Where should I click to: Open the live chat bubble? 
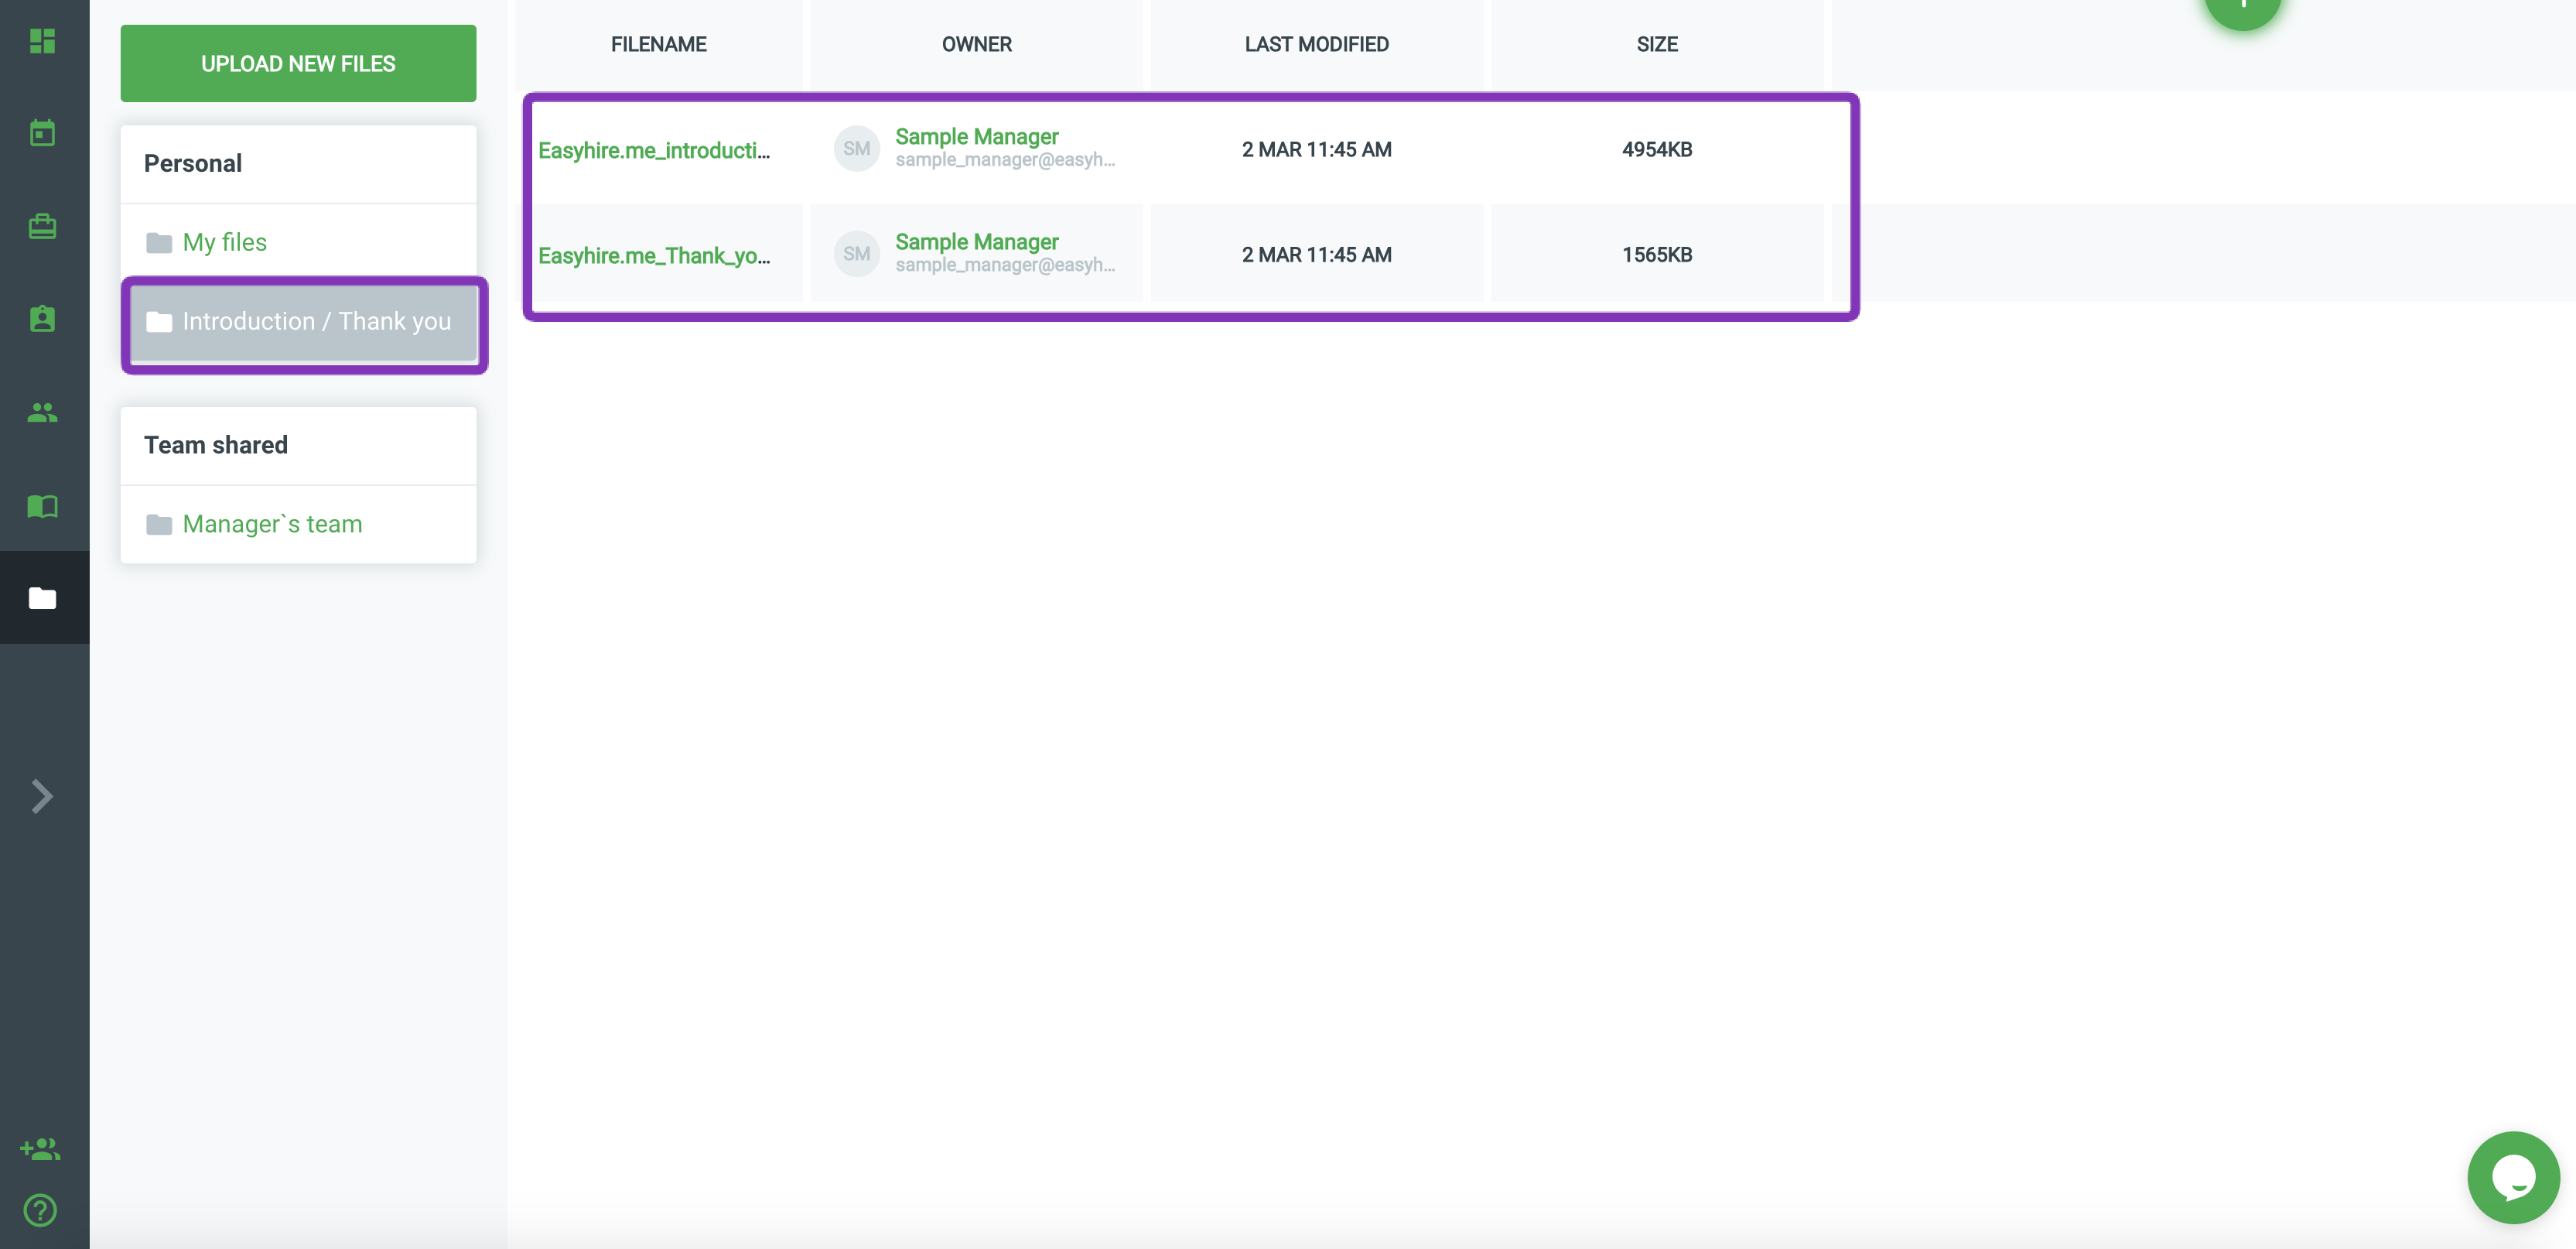[2512, 1177]
